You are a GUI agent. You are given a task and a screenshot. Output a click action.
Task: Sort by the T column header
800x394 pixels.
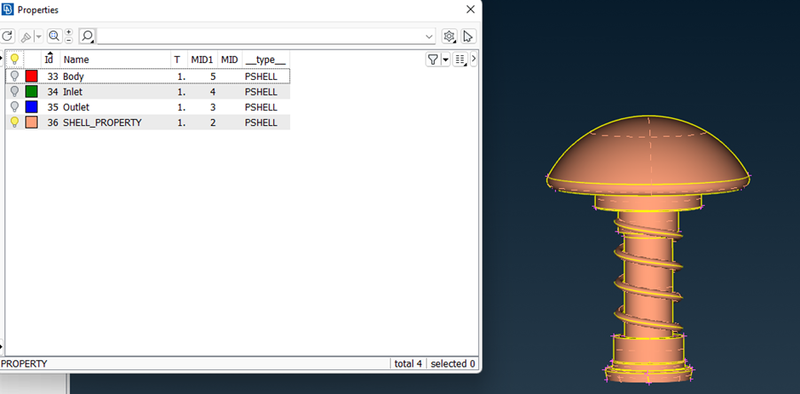(177, 60)
